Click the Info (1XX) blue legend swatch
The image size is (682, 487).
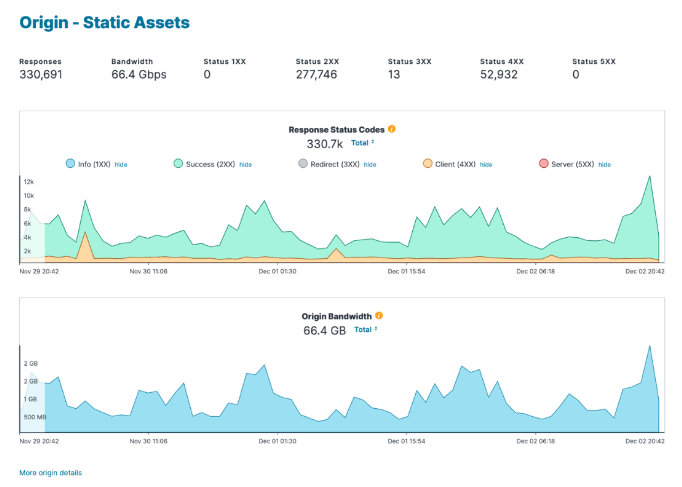point(70,163)
